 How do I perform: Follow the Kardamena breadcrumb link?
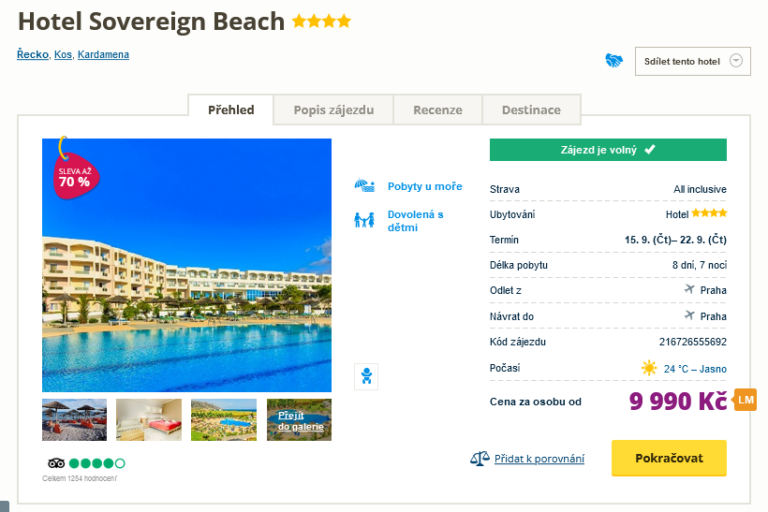(103, 54)
